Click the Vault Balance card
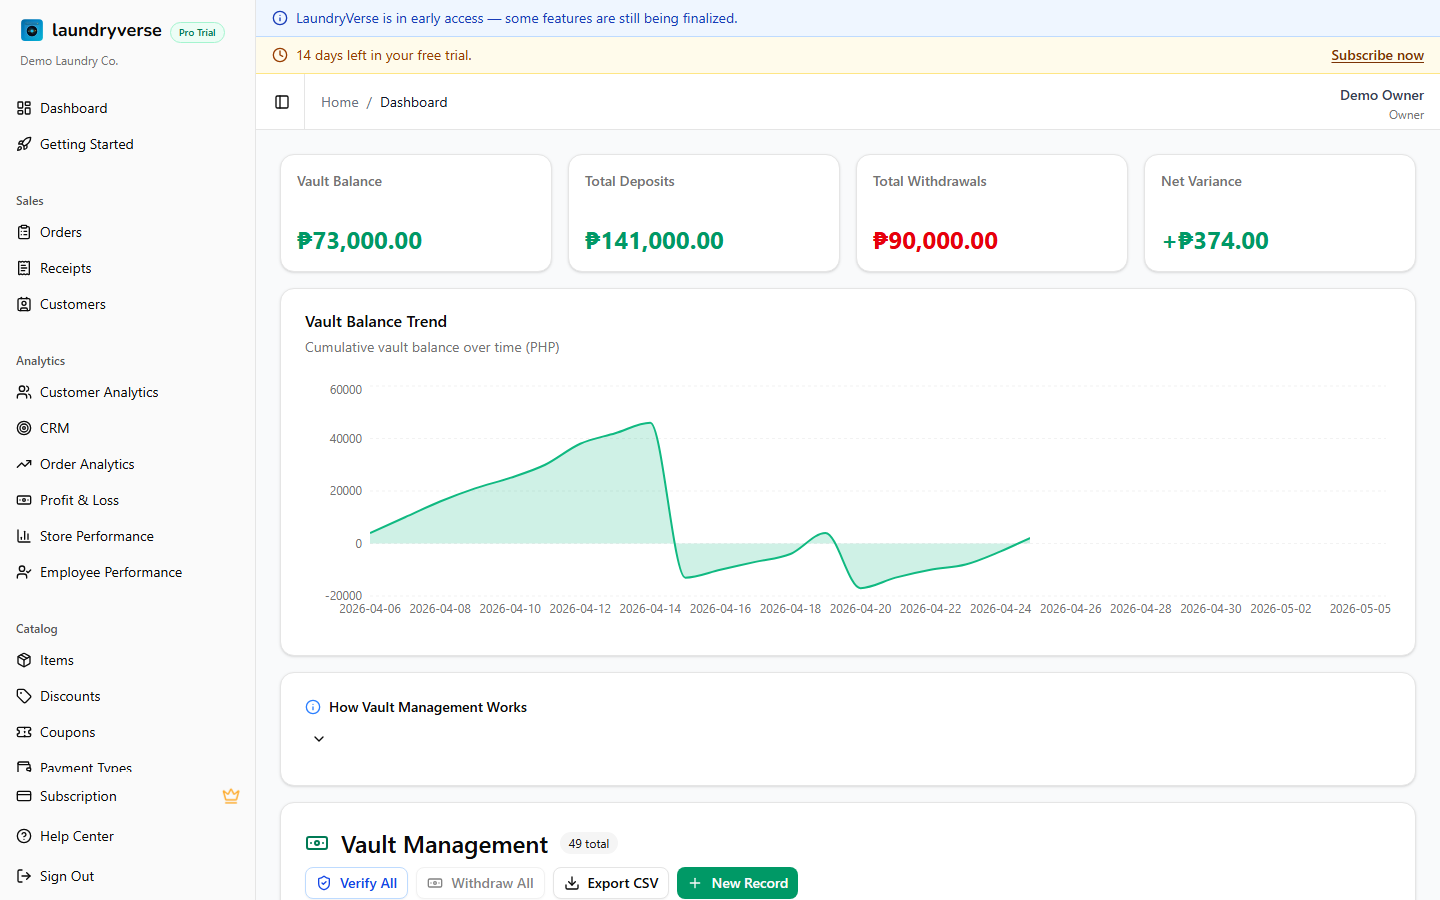1440x900 pixels. (416, 213)
